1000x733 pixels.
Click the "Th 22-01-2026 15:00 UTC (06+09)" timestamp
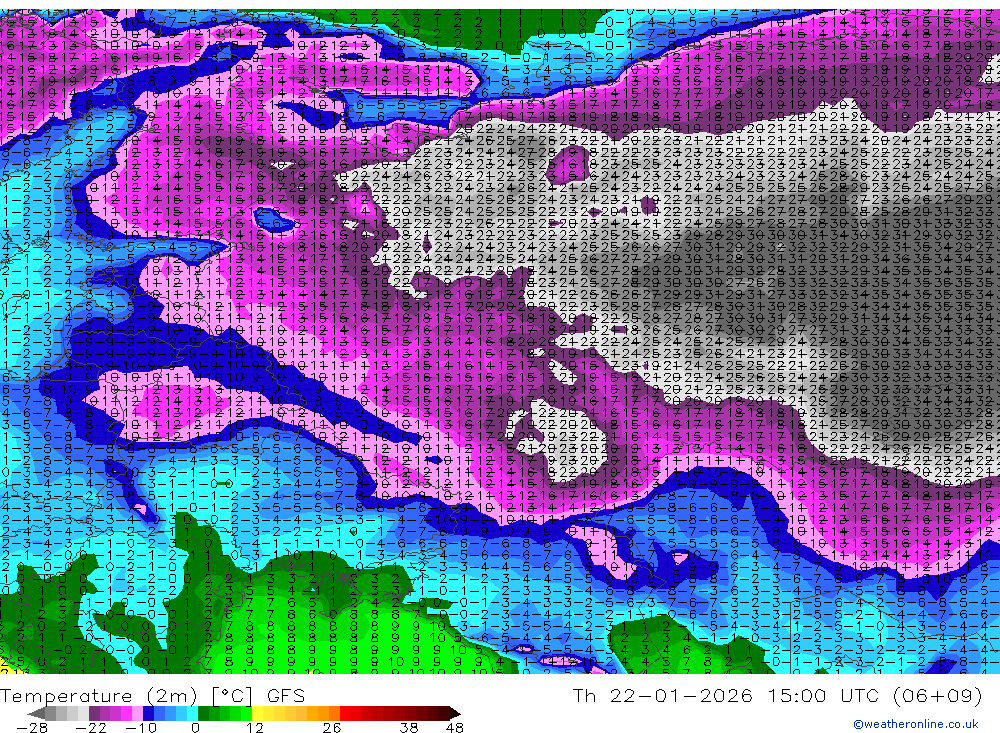[x=777, y=695]
